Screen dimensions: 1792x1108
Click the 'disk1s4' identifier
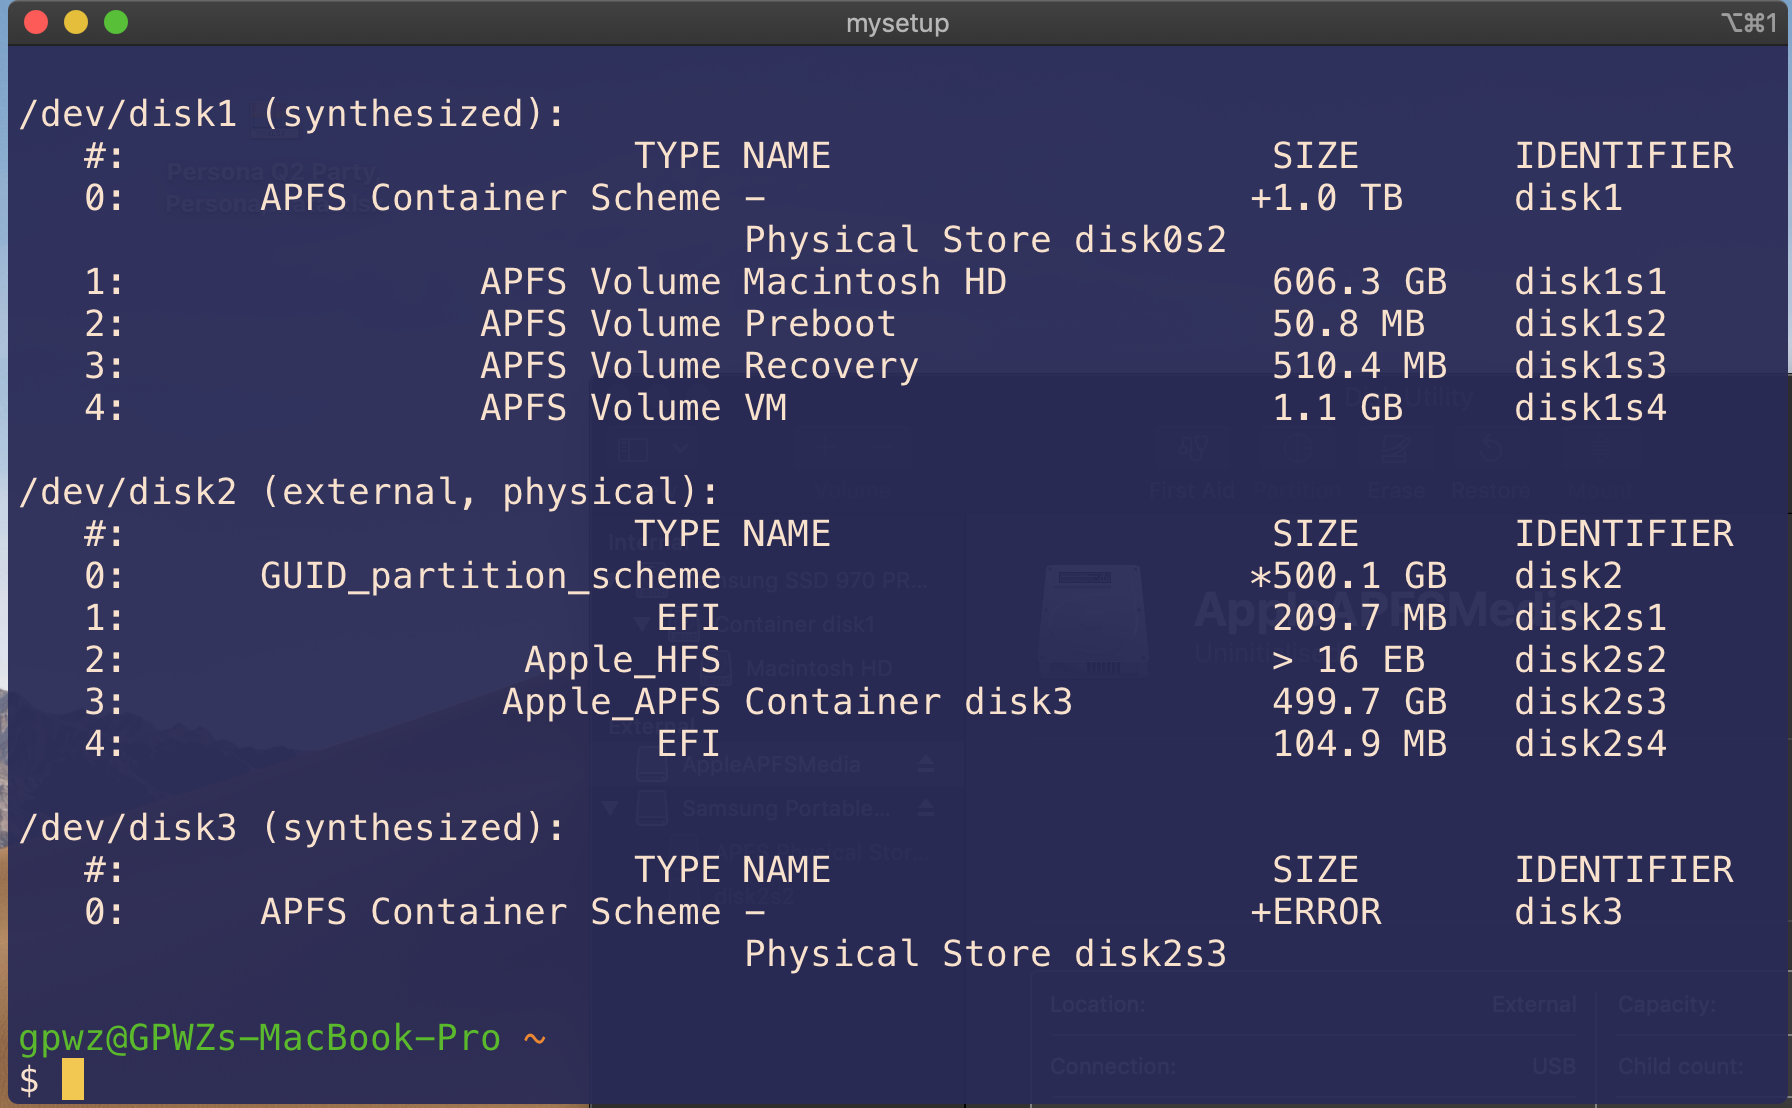point(1590,408)
